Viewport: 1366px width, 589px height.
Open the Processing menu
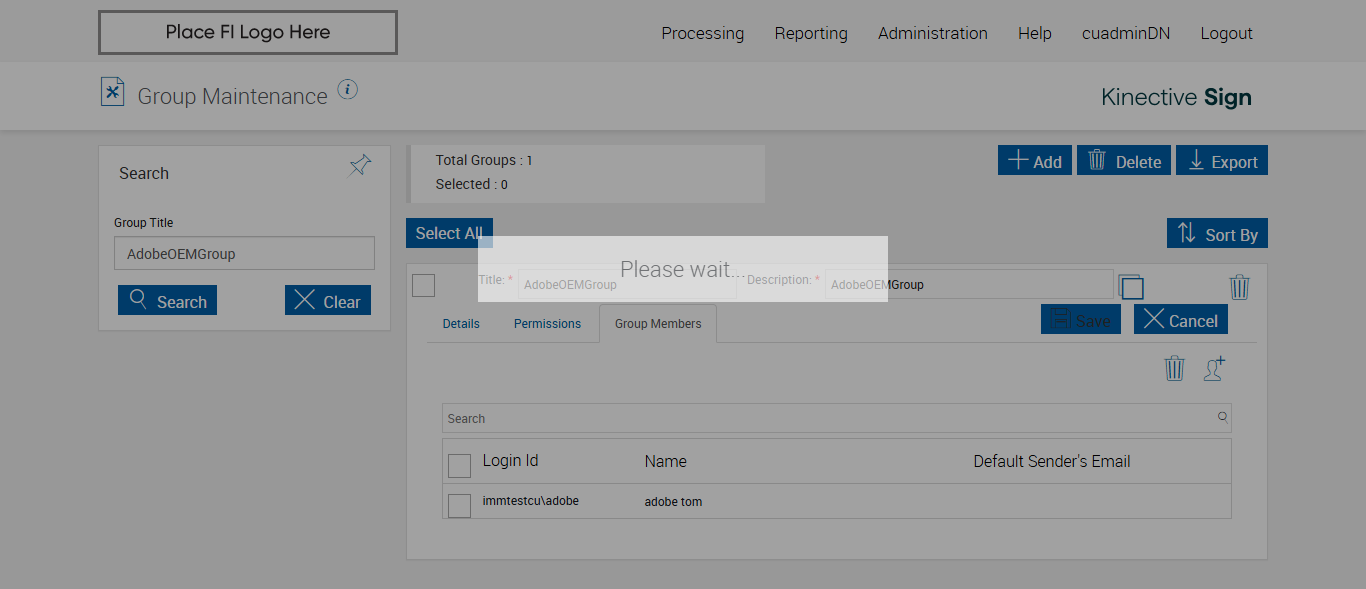pos(702,33)
